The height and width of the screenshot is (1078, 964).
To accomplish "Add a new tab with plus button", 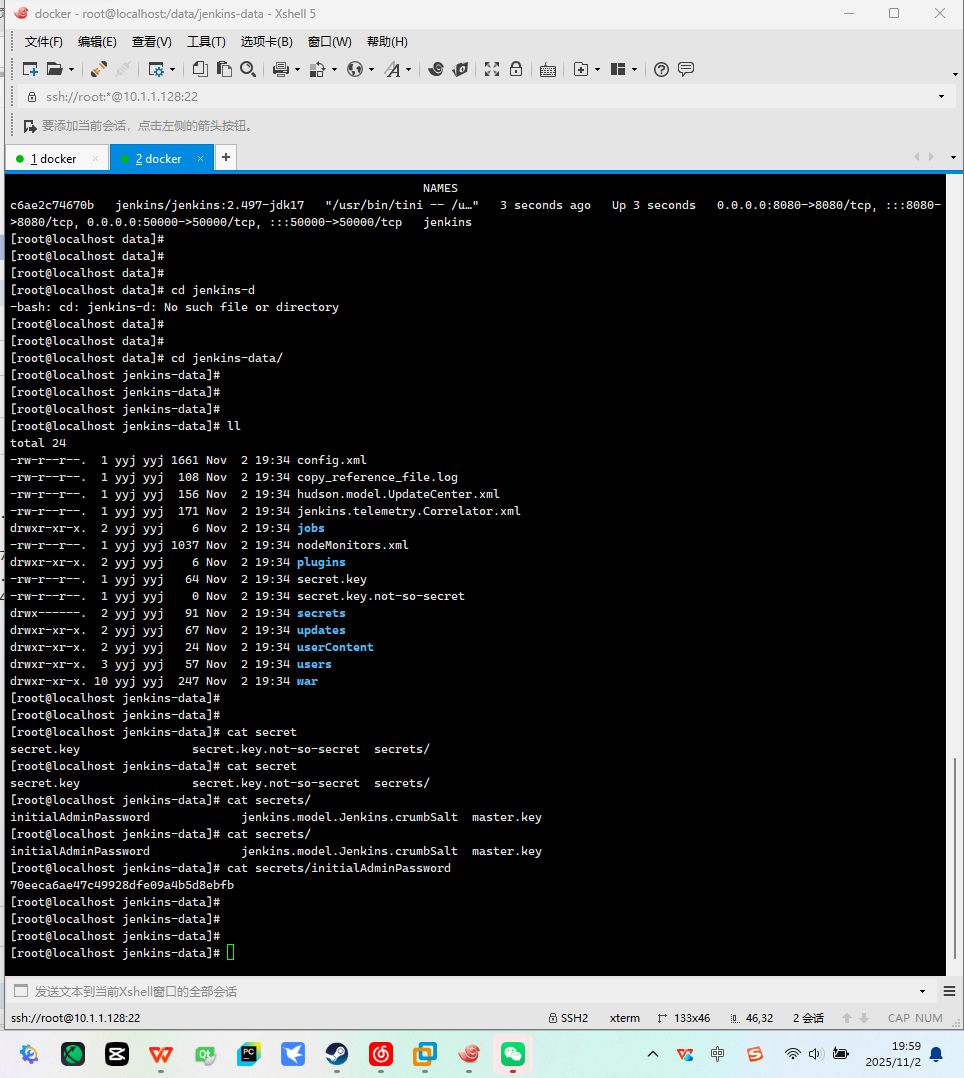I will [226, 157].
